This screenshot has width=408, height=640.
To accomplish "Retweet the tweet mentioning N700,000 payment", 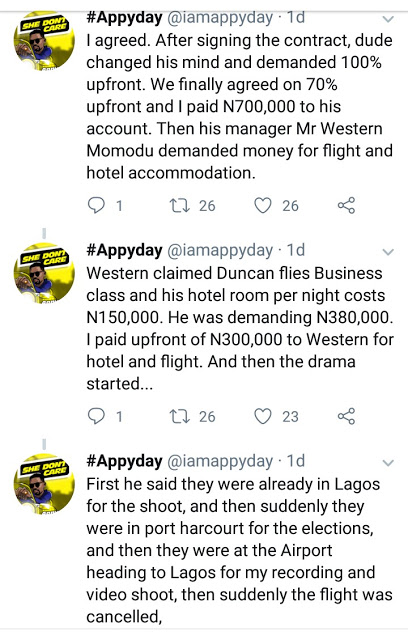I will (180, 205).
